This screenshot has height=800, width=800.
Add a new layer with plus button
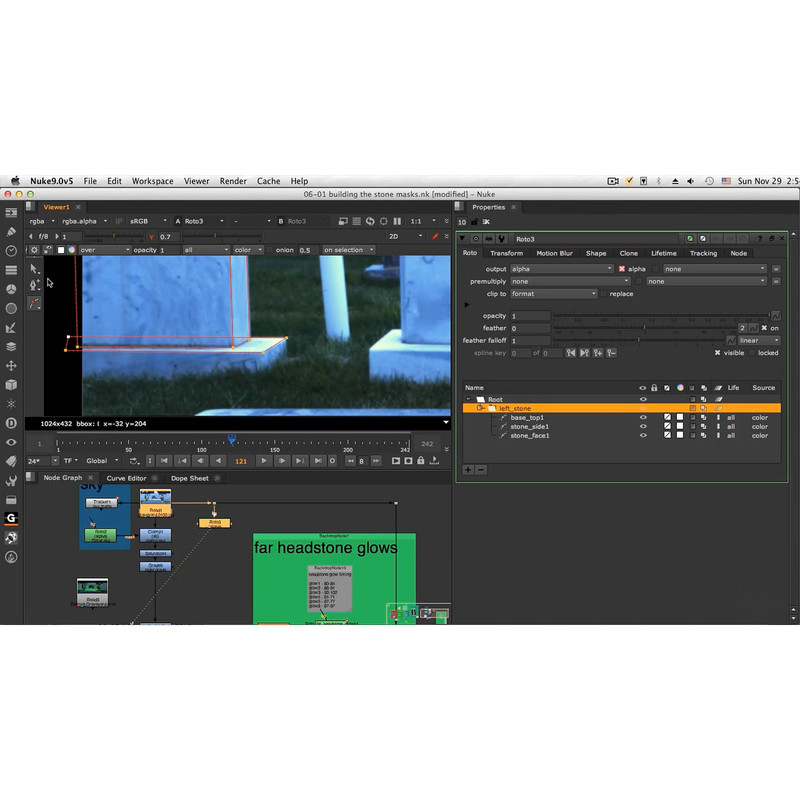tap(468, 469)
